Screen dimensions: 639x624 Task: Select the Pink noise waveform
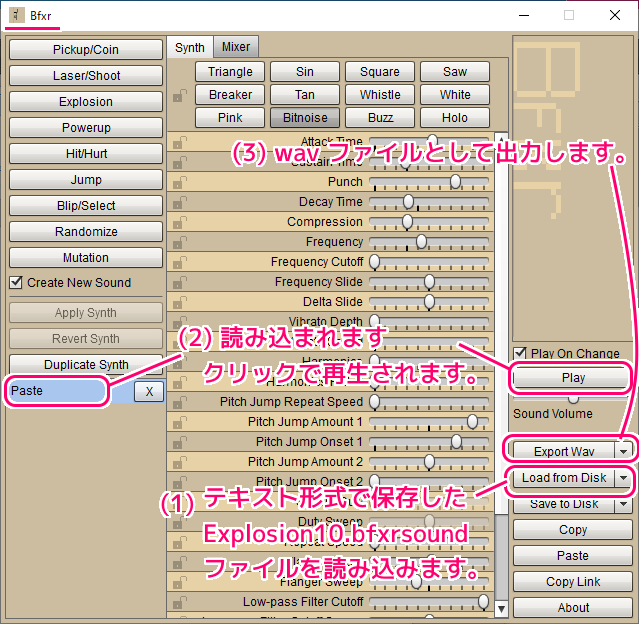point(230,118)
